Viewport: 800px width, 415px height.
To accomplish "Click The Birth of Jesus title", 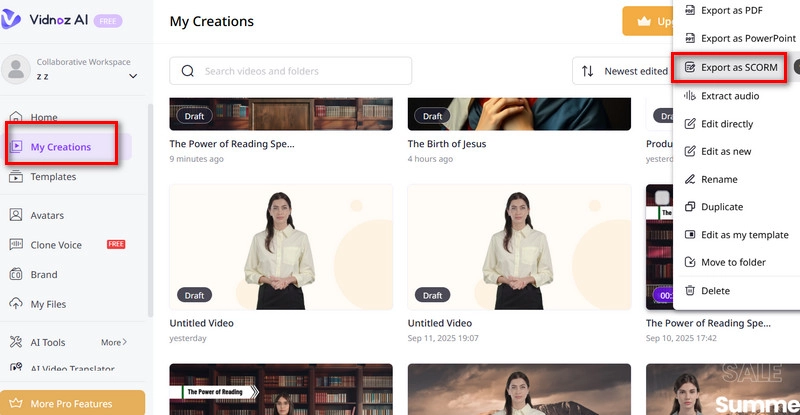I will (447, 144).
